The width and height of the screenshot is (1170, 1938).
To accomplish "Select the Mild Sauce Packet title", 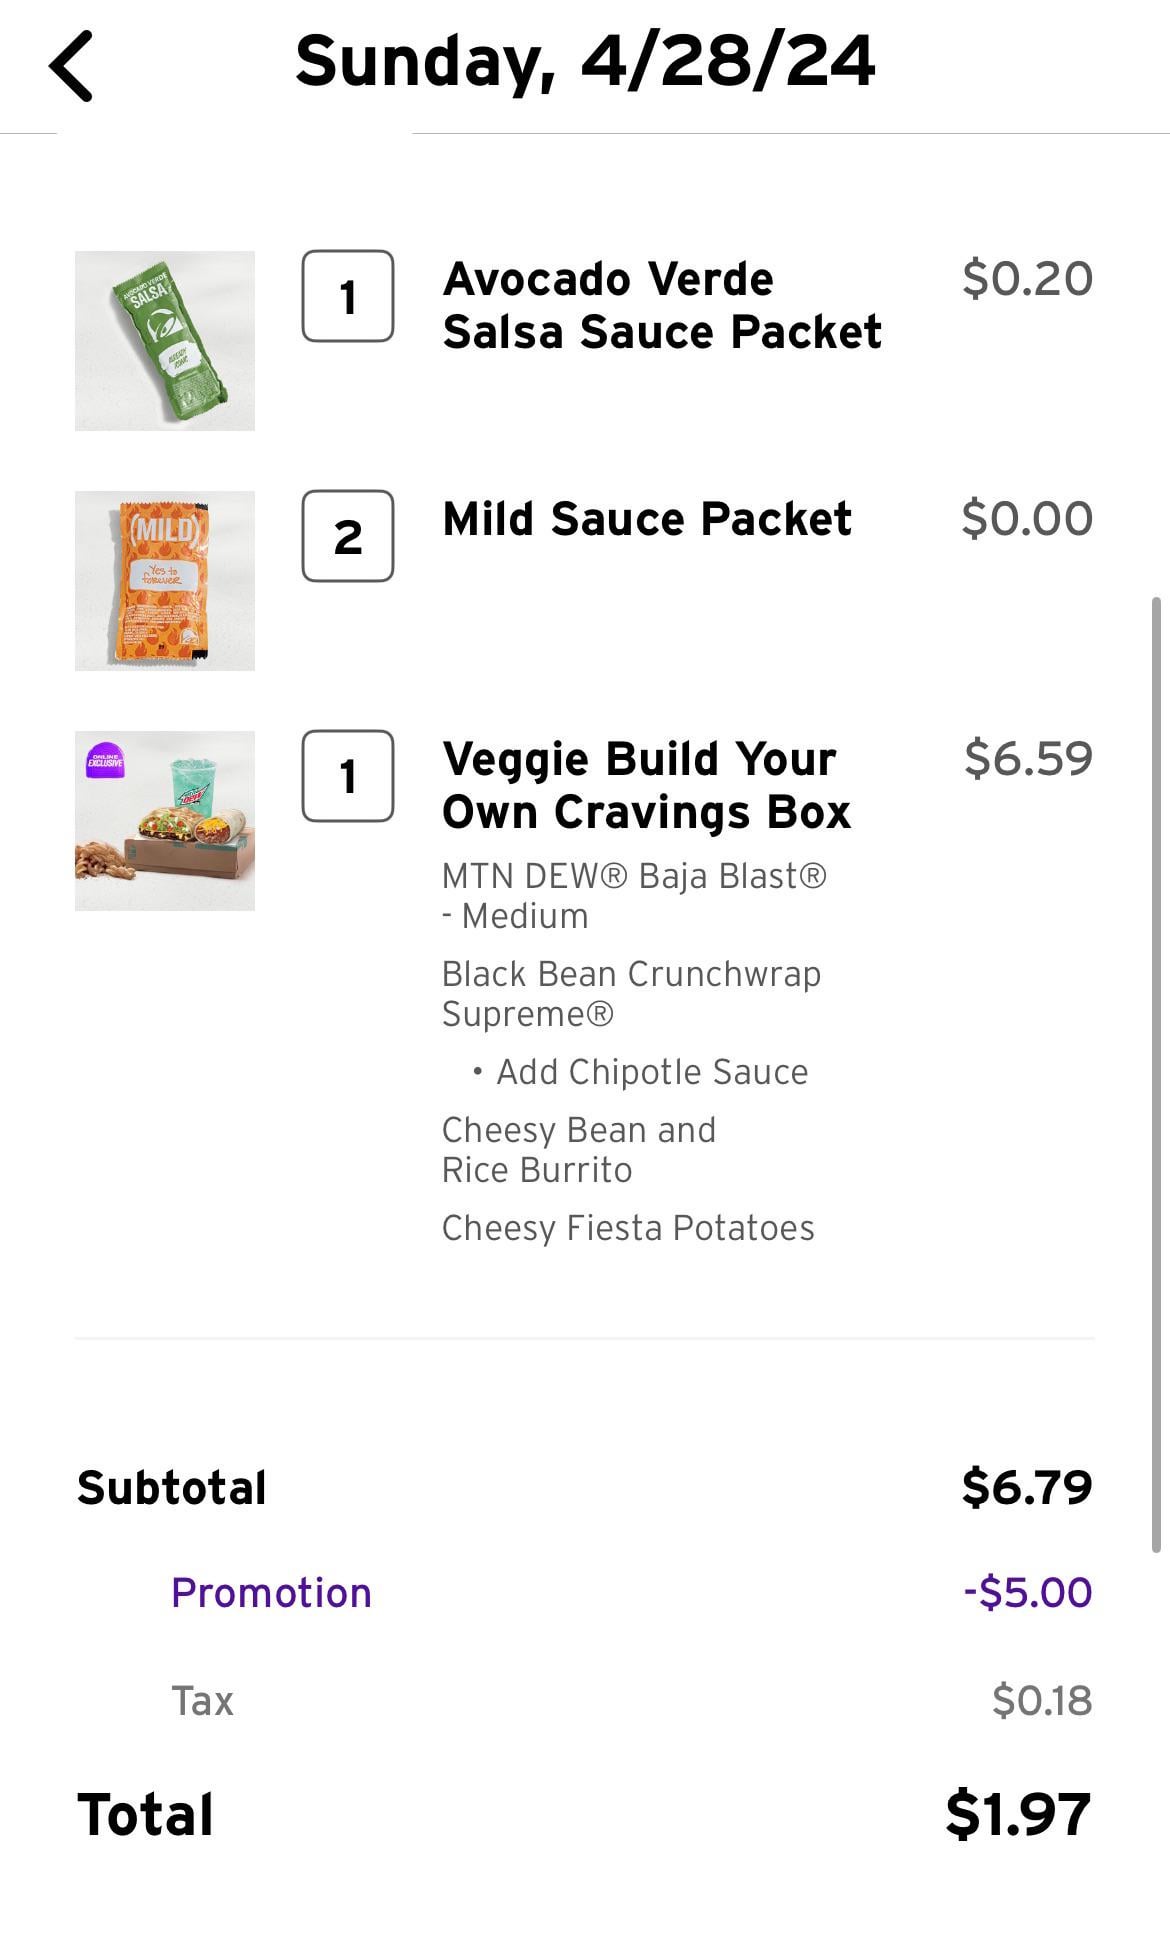I will 647,519.
